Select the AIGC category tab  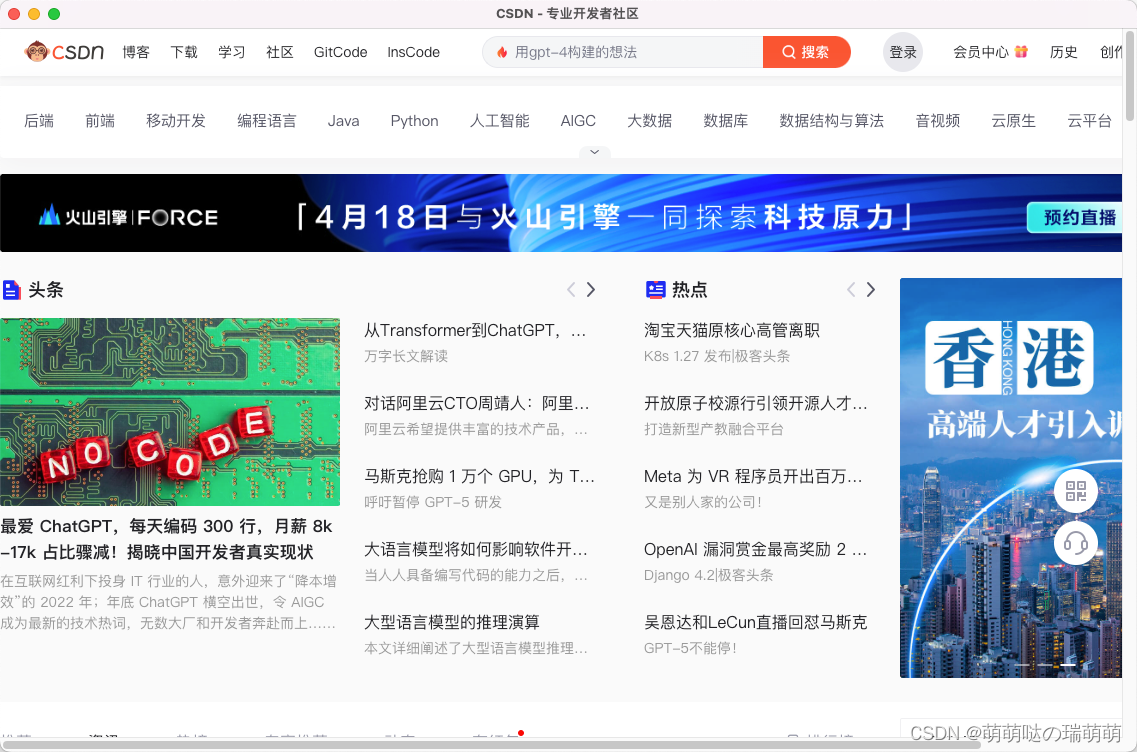(x=578, y=121)
